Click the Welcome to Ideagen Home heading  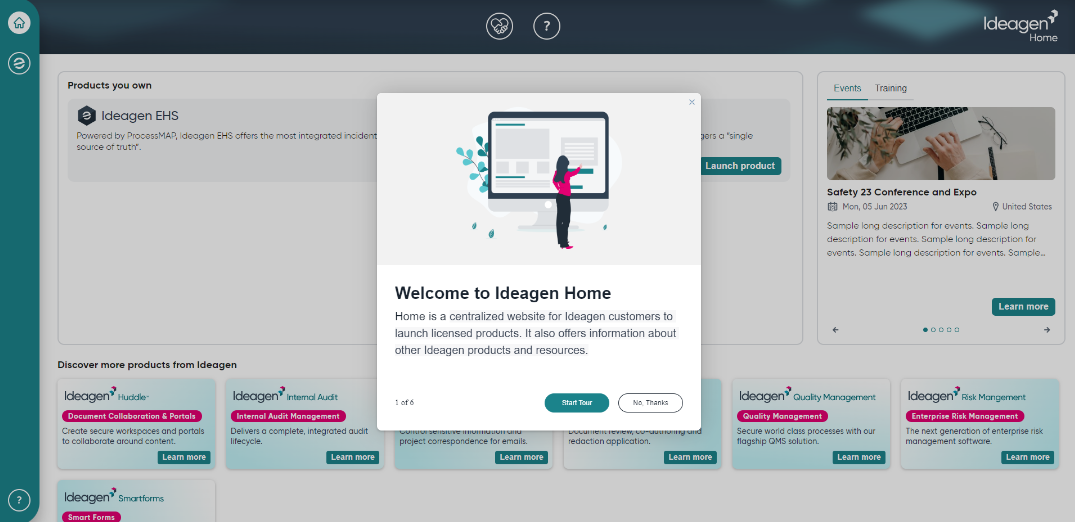click(x=503, y=293)
